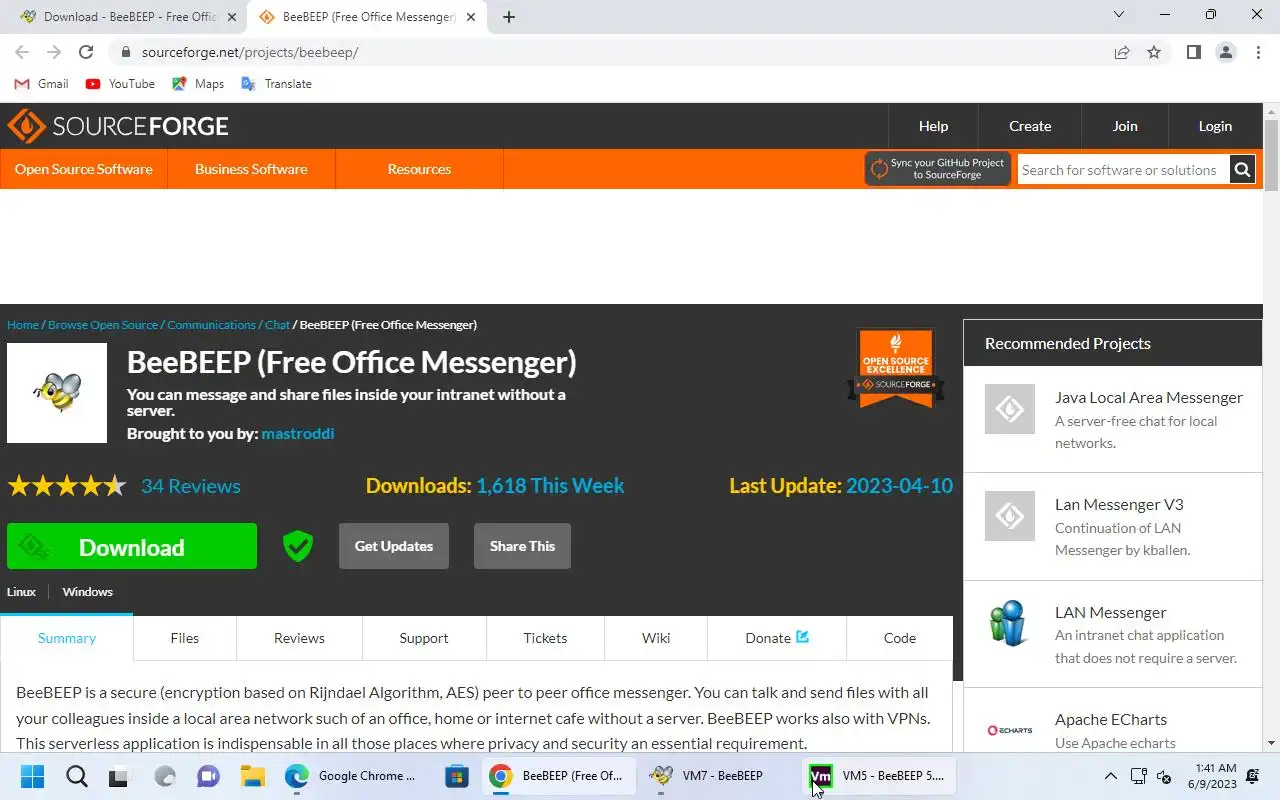The image size is (1280, 800).
Task: Click the green security shield checkmark icon
Action: (x=298, y=546)
